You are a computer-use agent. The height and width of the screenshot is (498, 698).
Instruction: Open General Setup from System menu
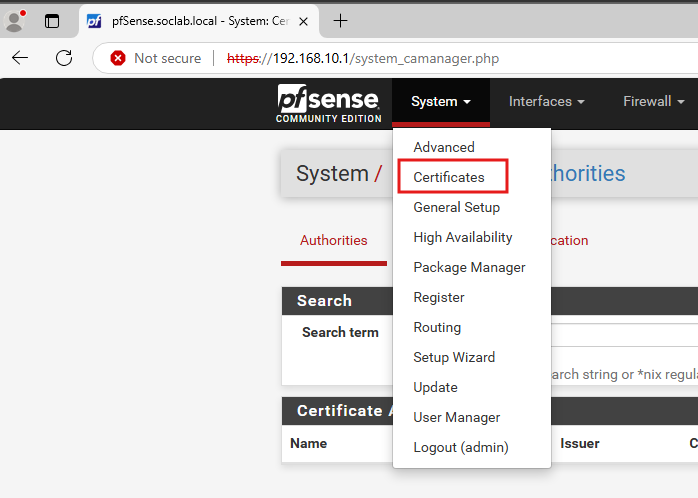(x=456, y=207)
